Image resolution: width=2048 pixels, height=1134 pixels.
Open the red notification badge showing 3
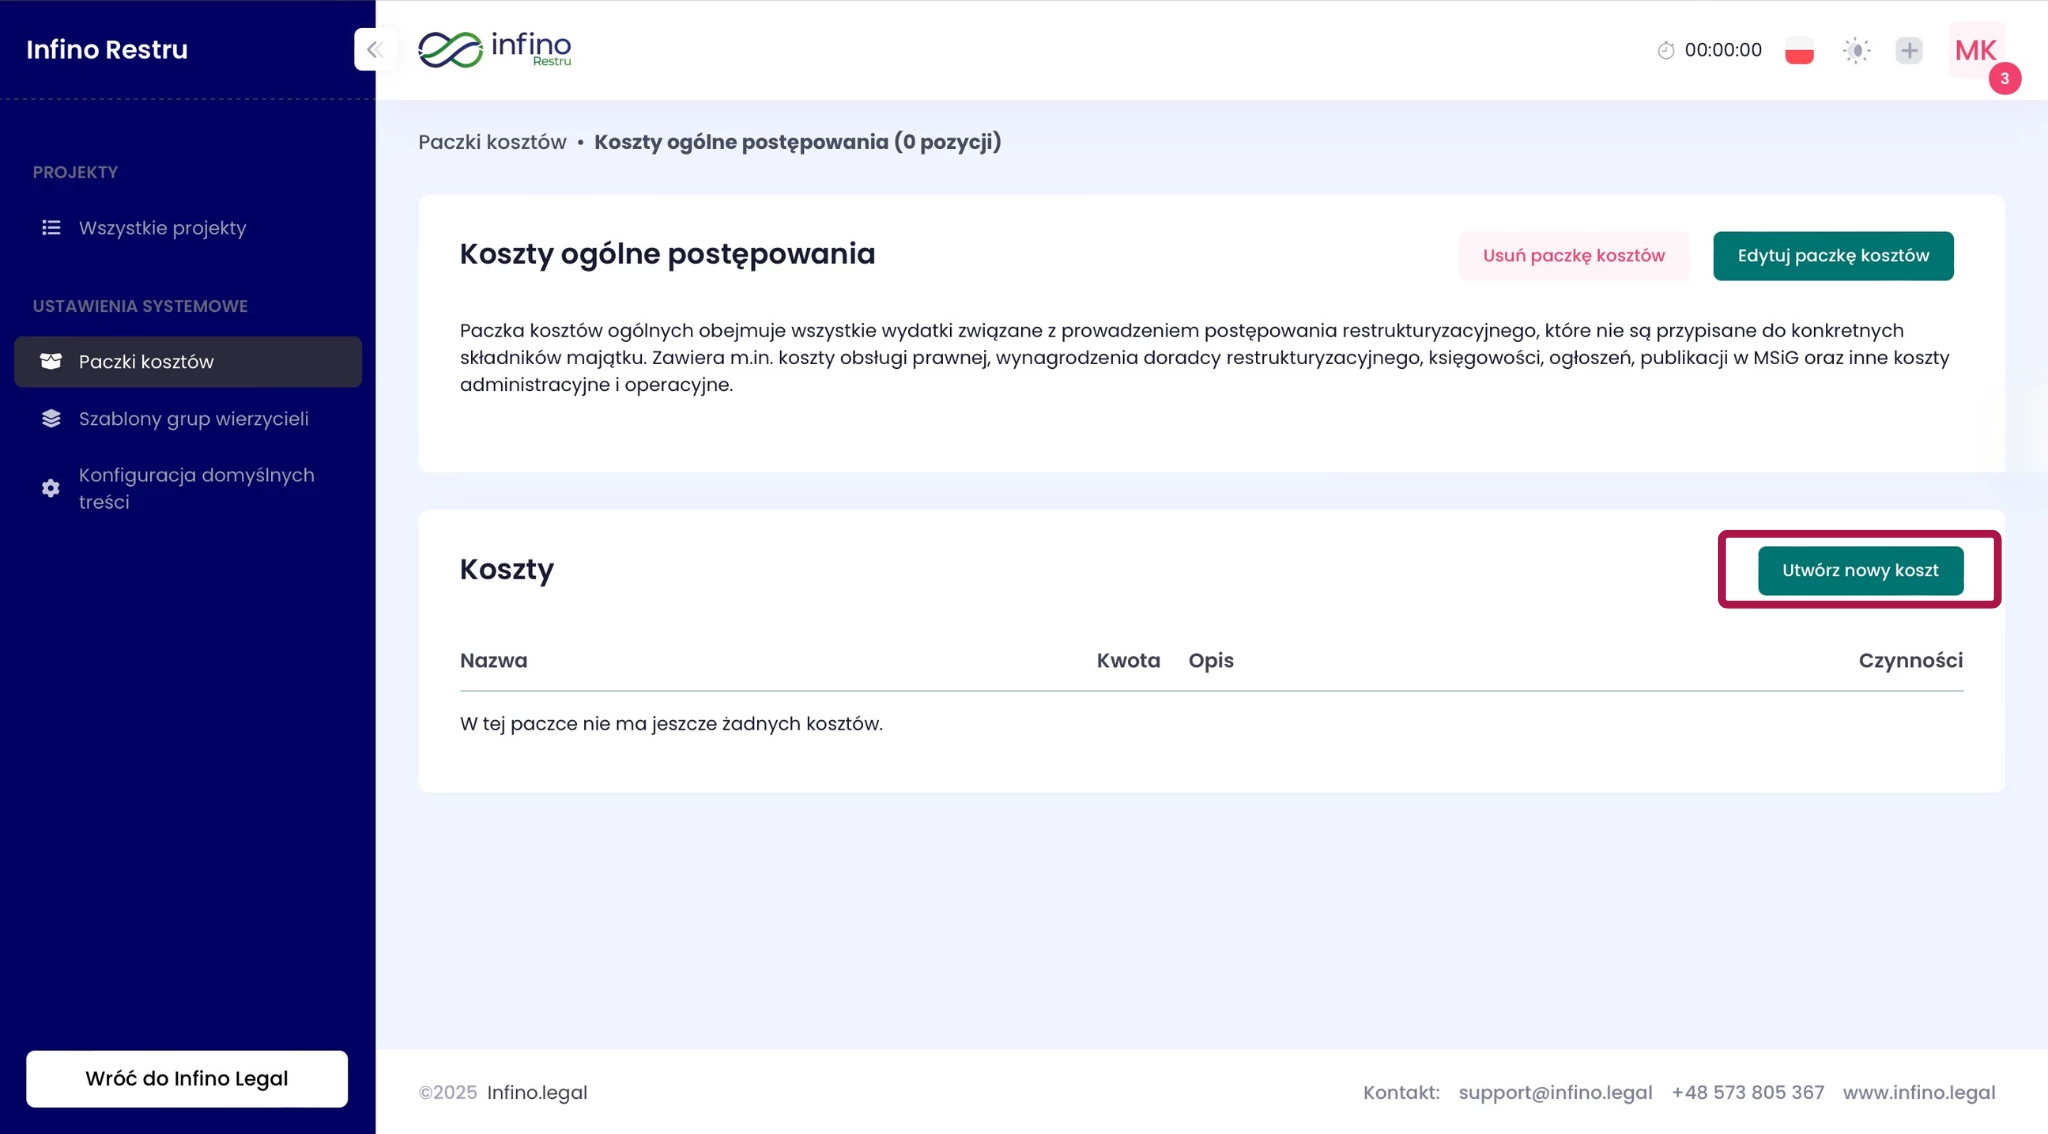[2004, 78]
